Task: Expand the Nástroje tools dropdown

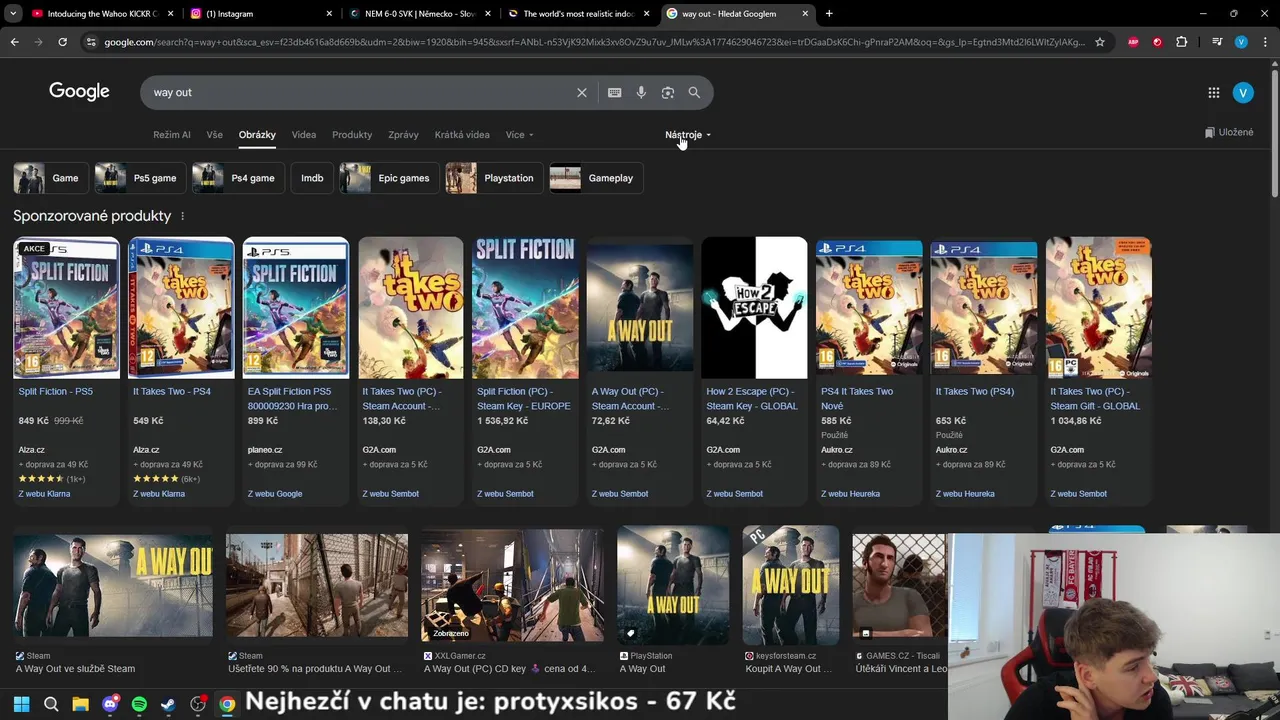Action: [x=688, y=135]
